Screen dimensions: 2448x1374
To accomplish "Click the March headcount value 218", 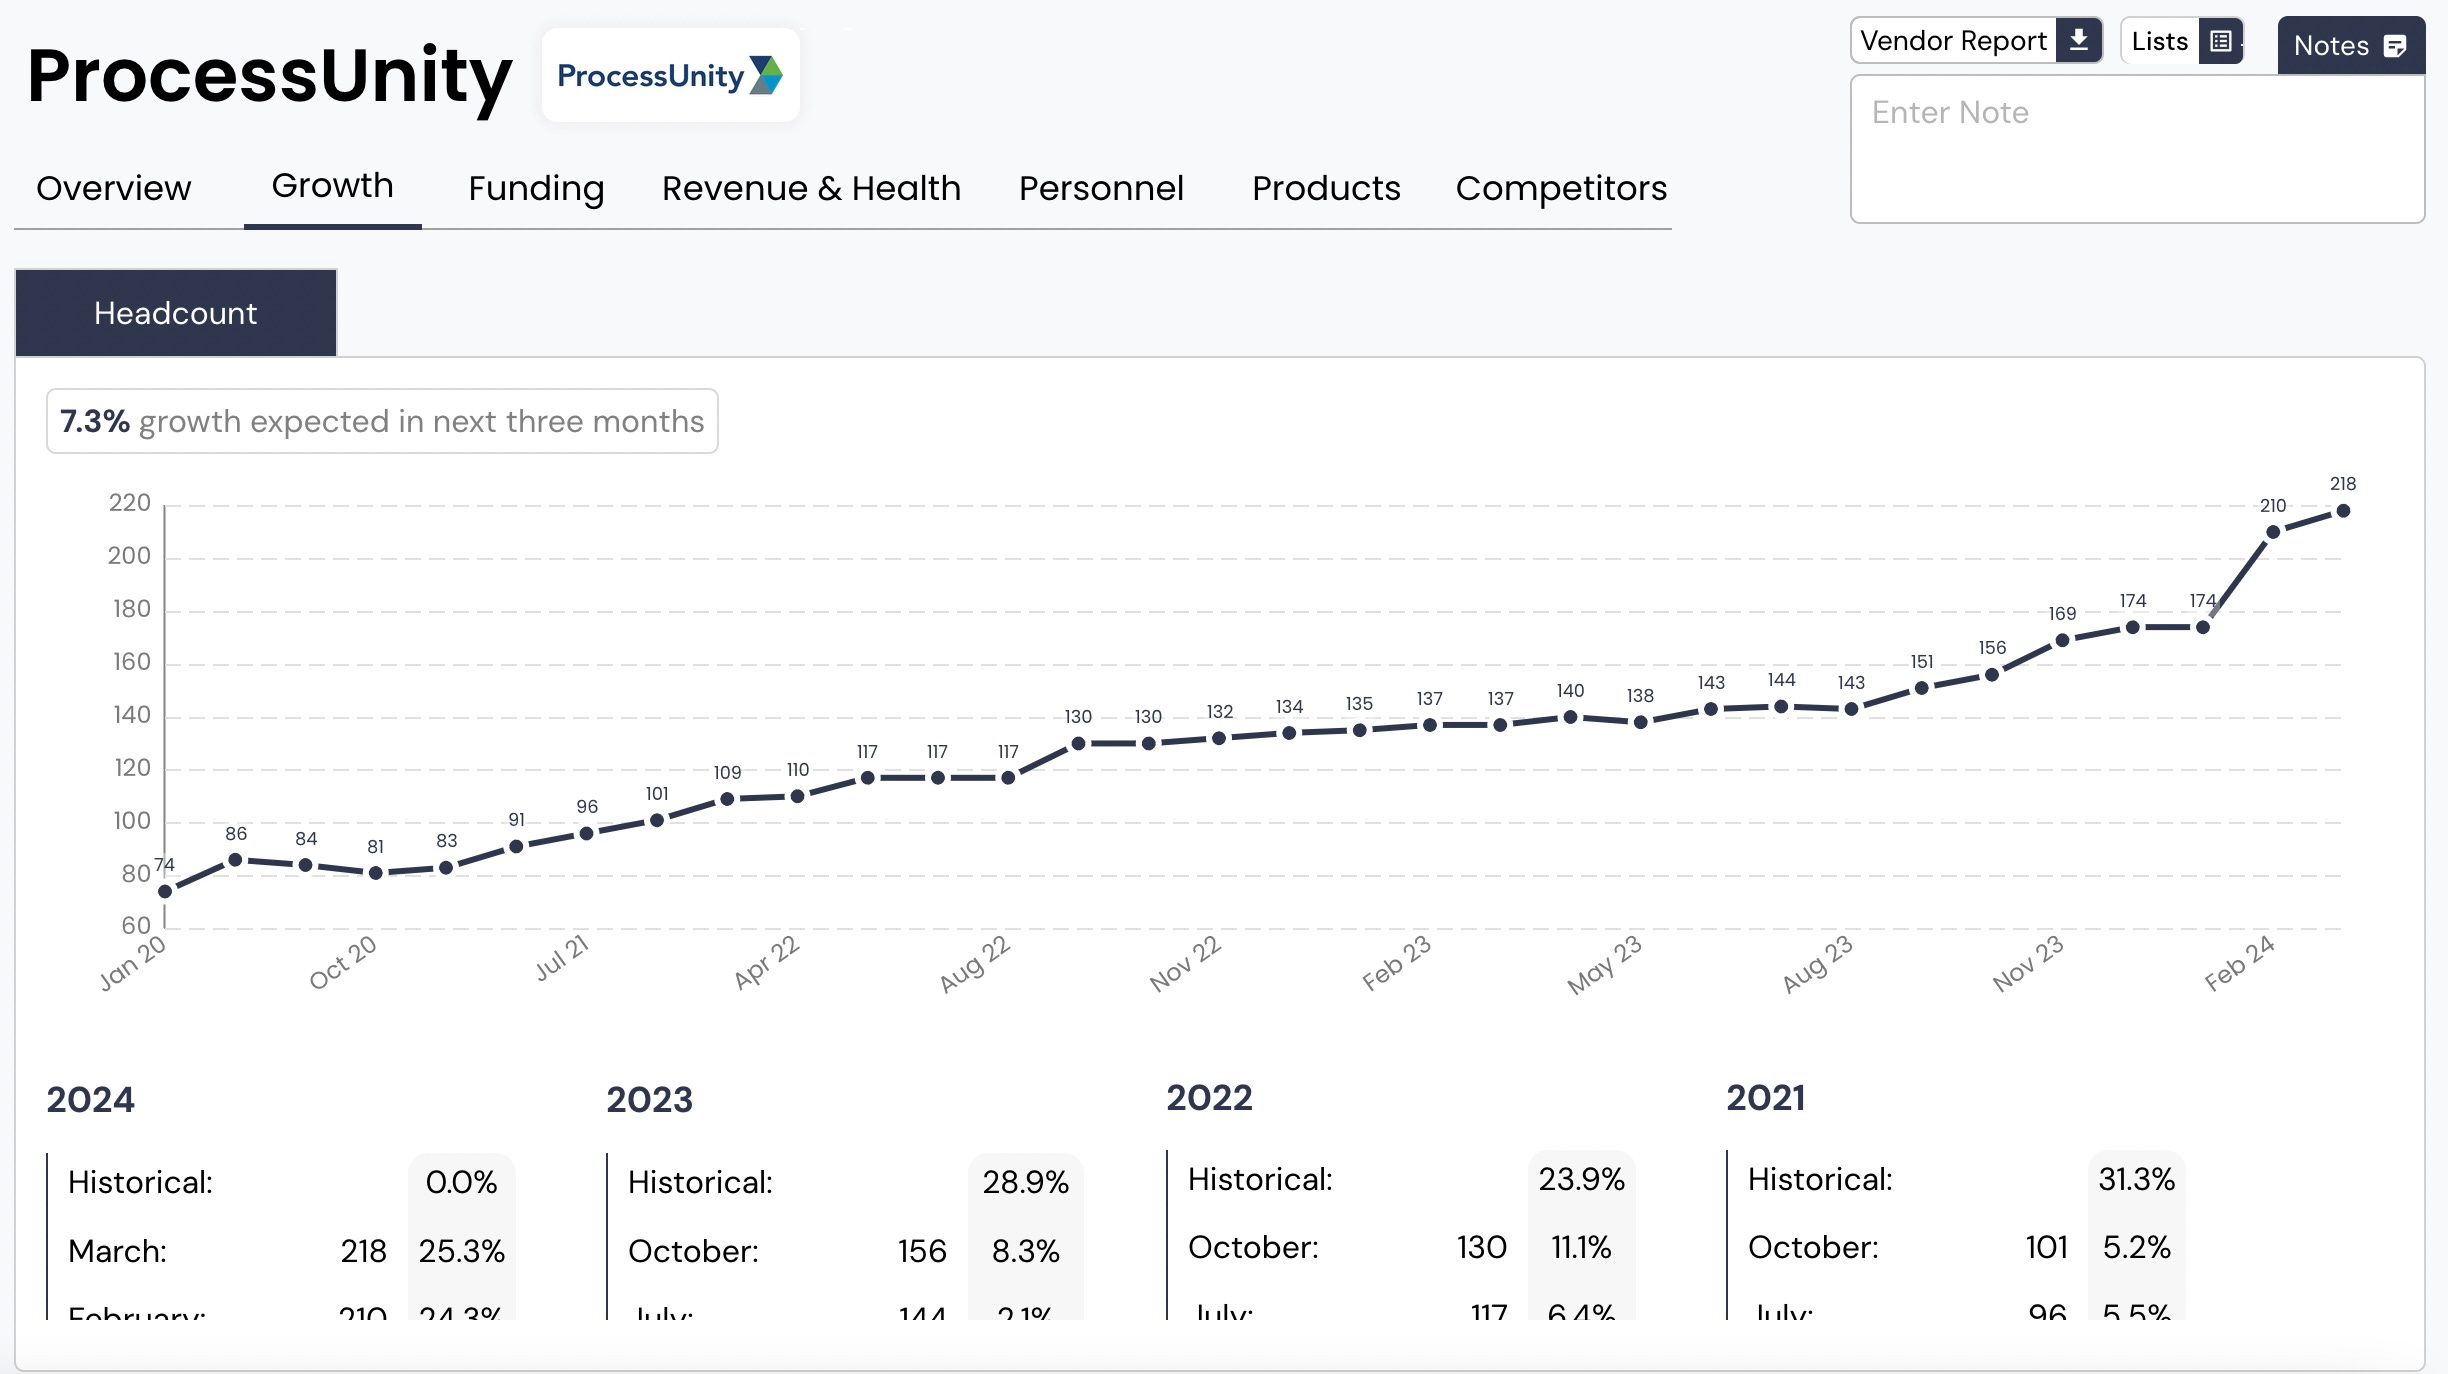I will (x=363, y=1251).
